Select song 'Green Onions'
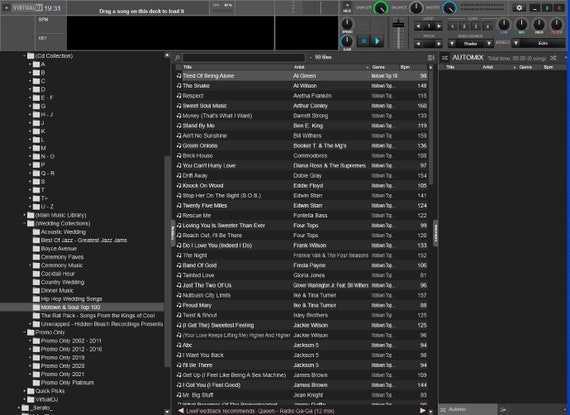The width and height of the screenshot is (570, 415). 302,146
